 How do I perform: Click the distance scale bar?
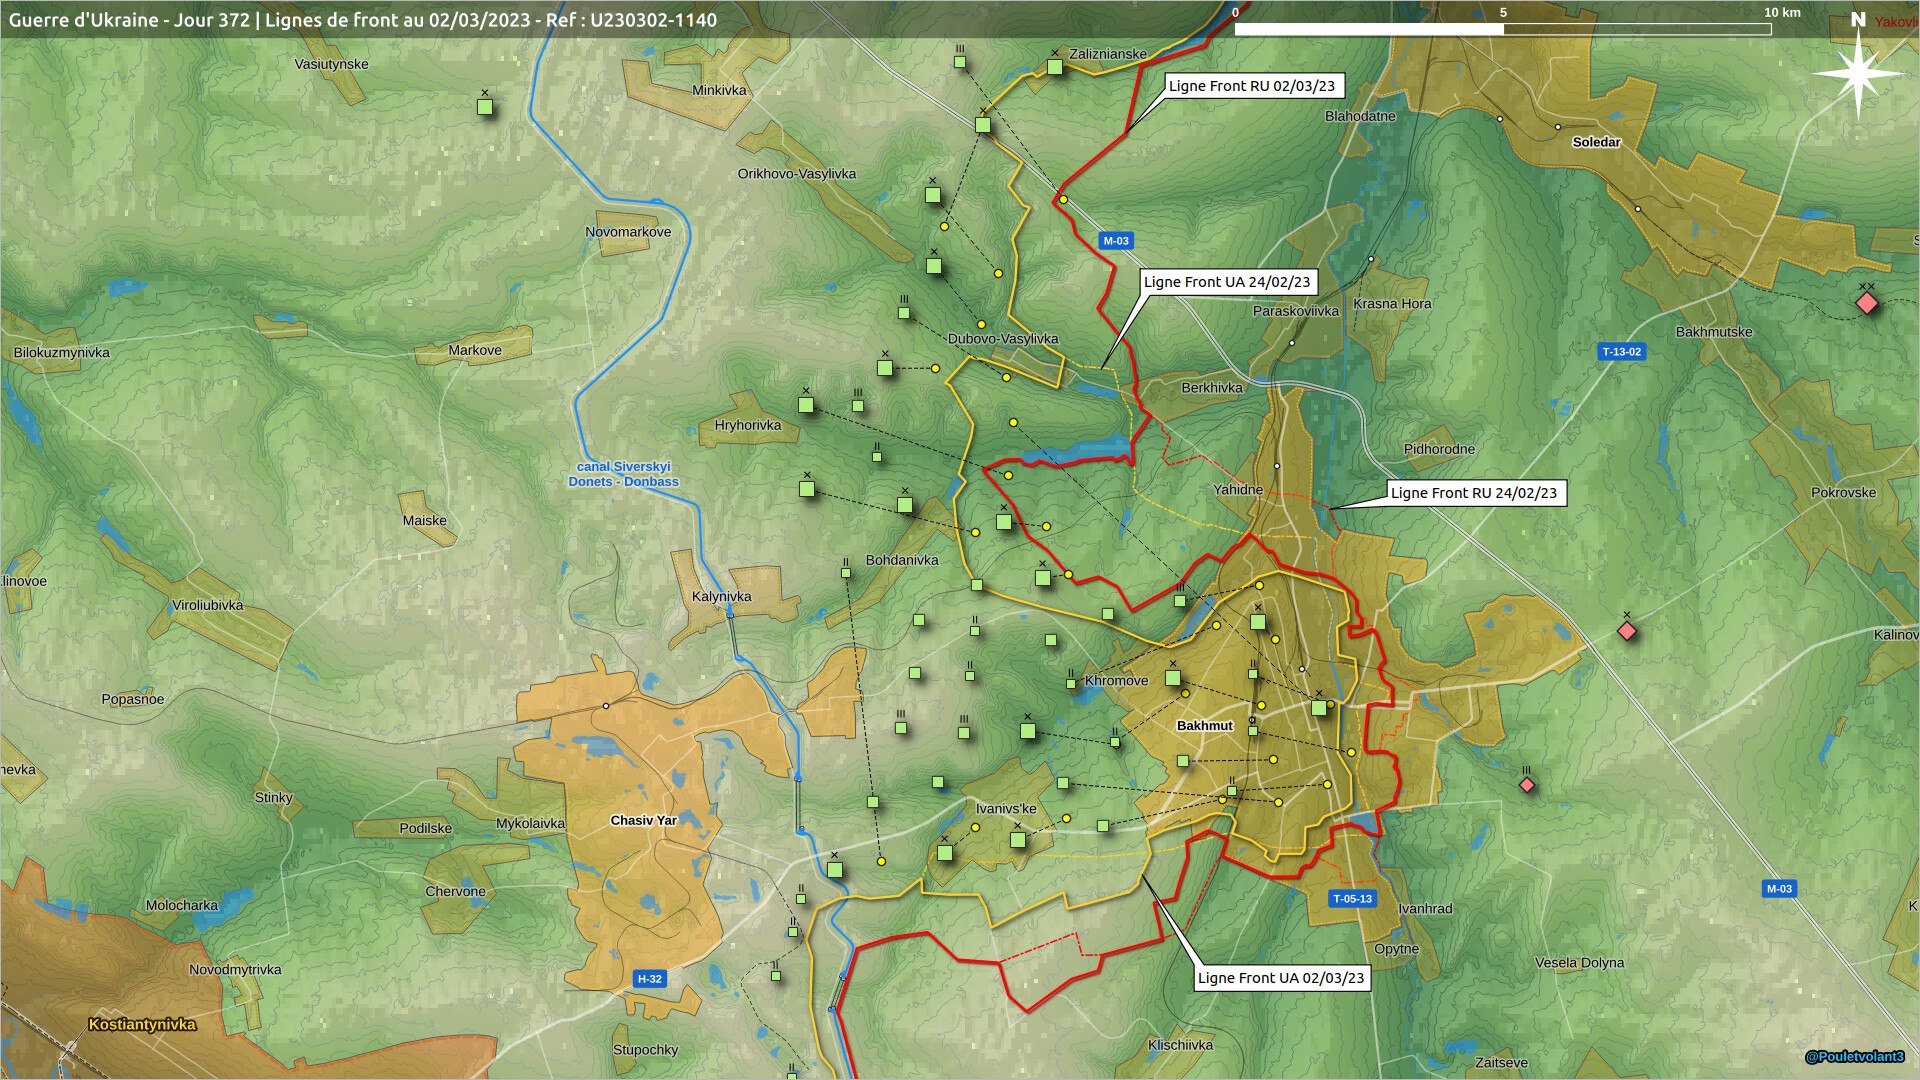[x=1502, y=29]
